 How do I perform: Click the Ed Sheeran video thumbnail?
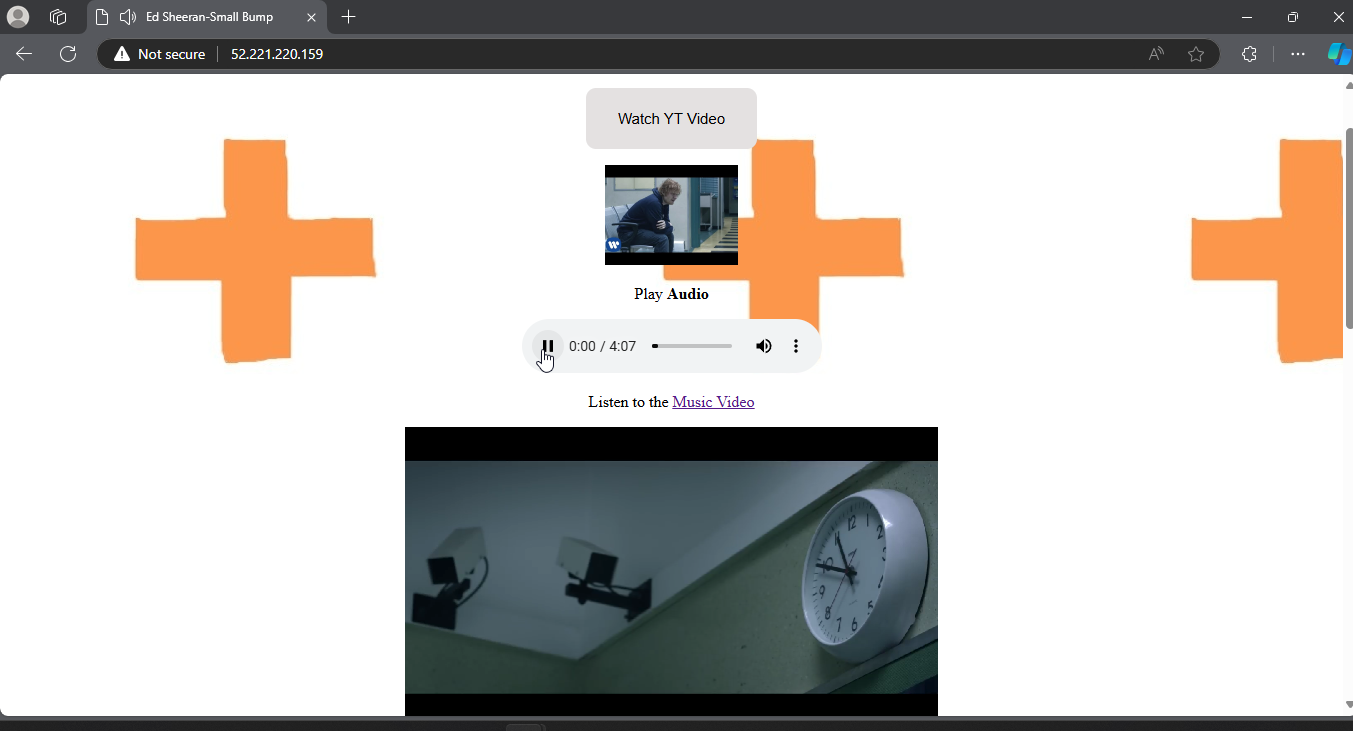coord(671,215)
